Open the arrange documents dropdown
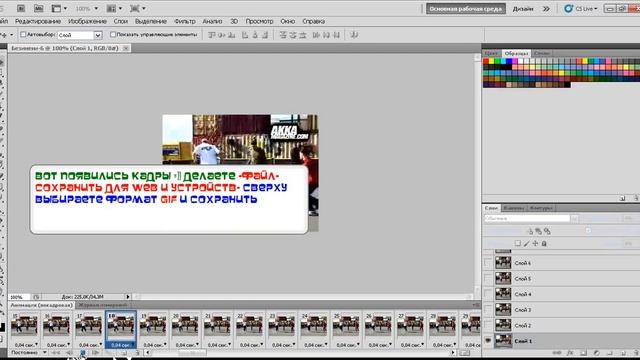The image size is (640, 360). point(114,8)
